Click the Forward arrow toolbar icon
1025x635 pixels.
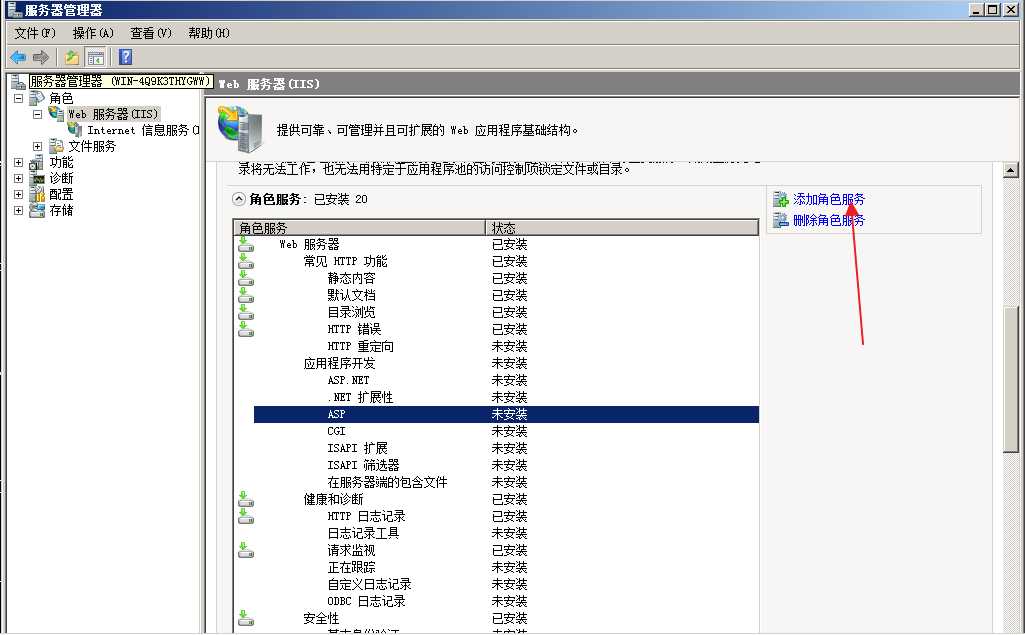point(41,58)
